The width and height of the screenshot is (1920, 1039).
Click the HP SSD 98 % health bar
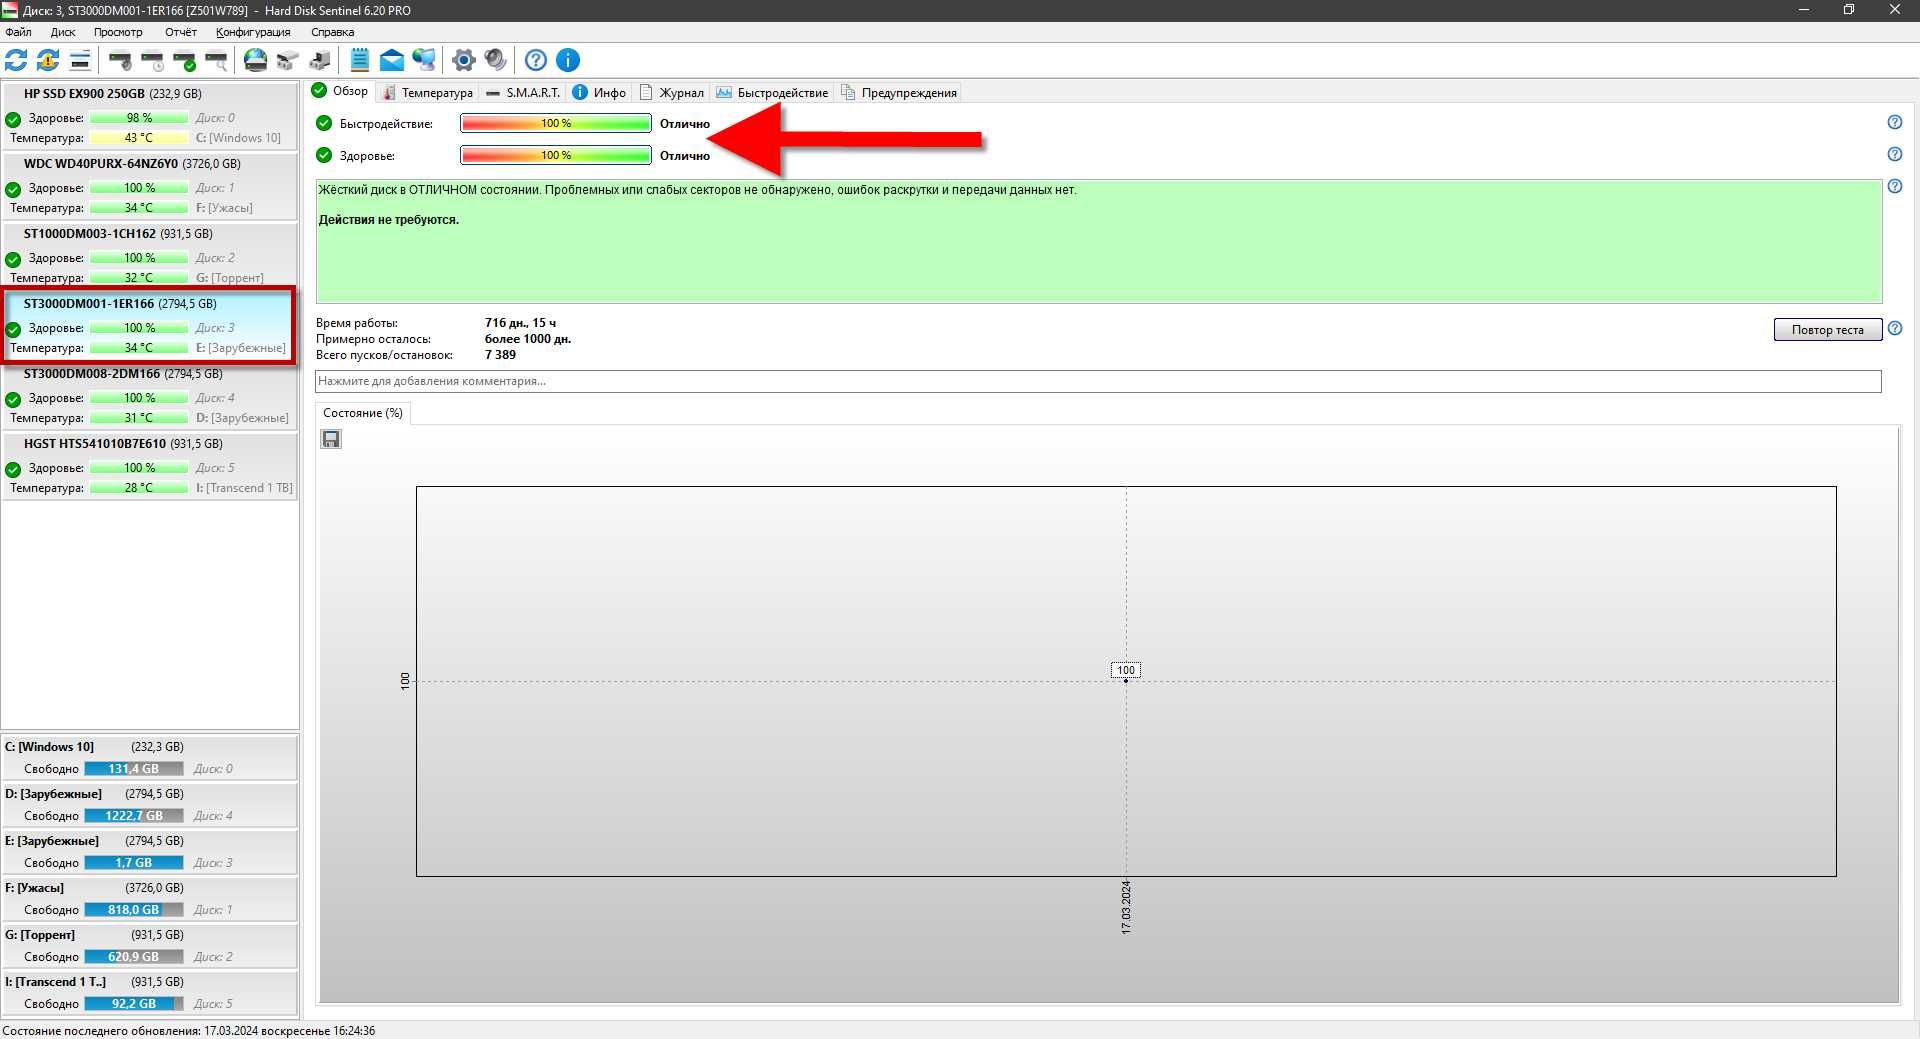(139, 118)
